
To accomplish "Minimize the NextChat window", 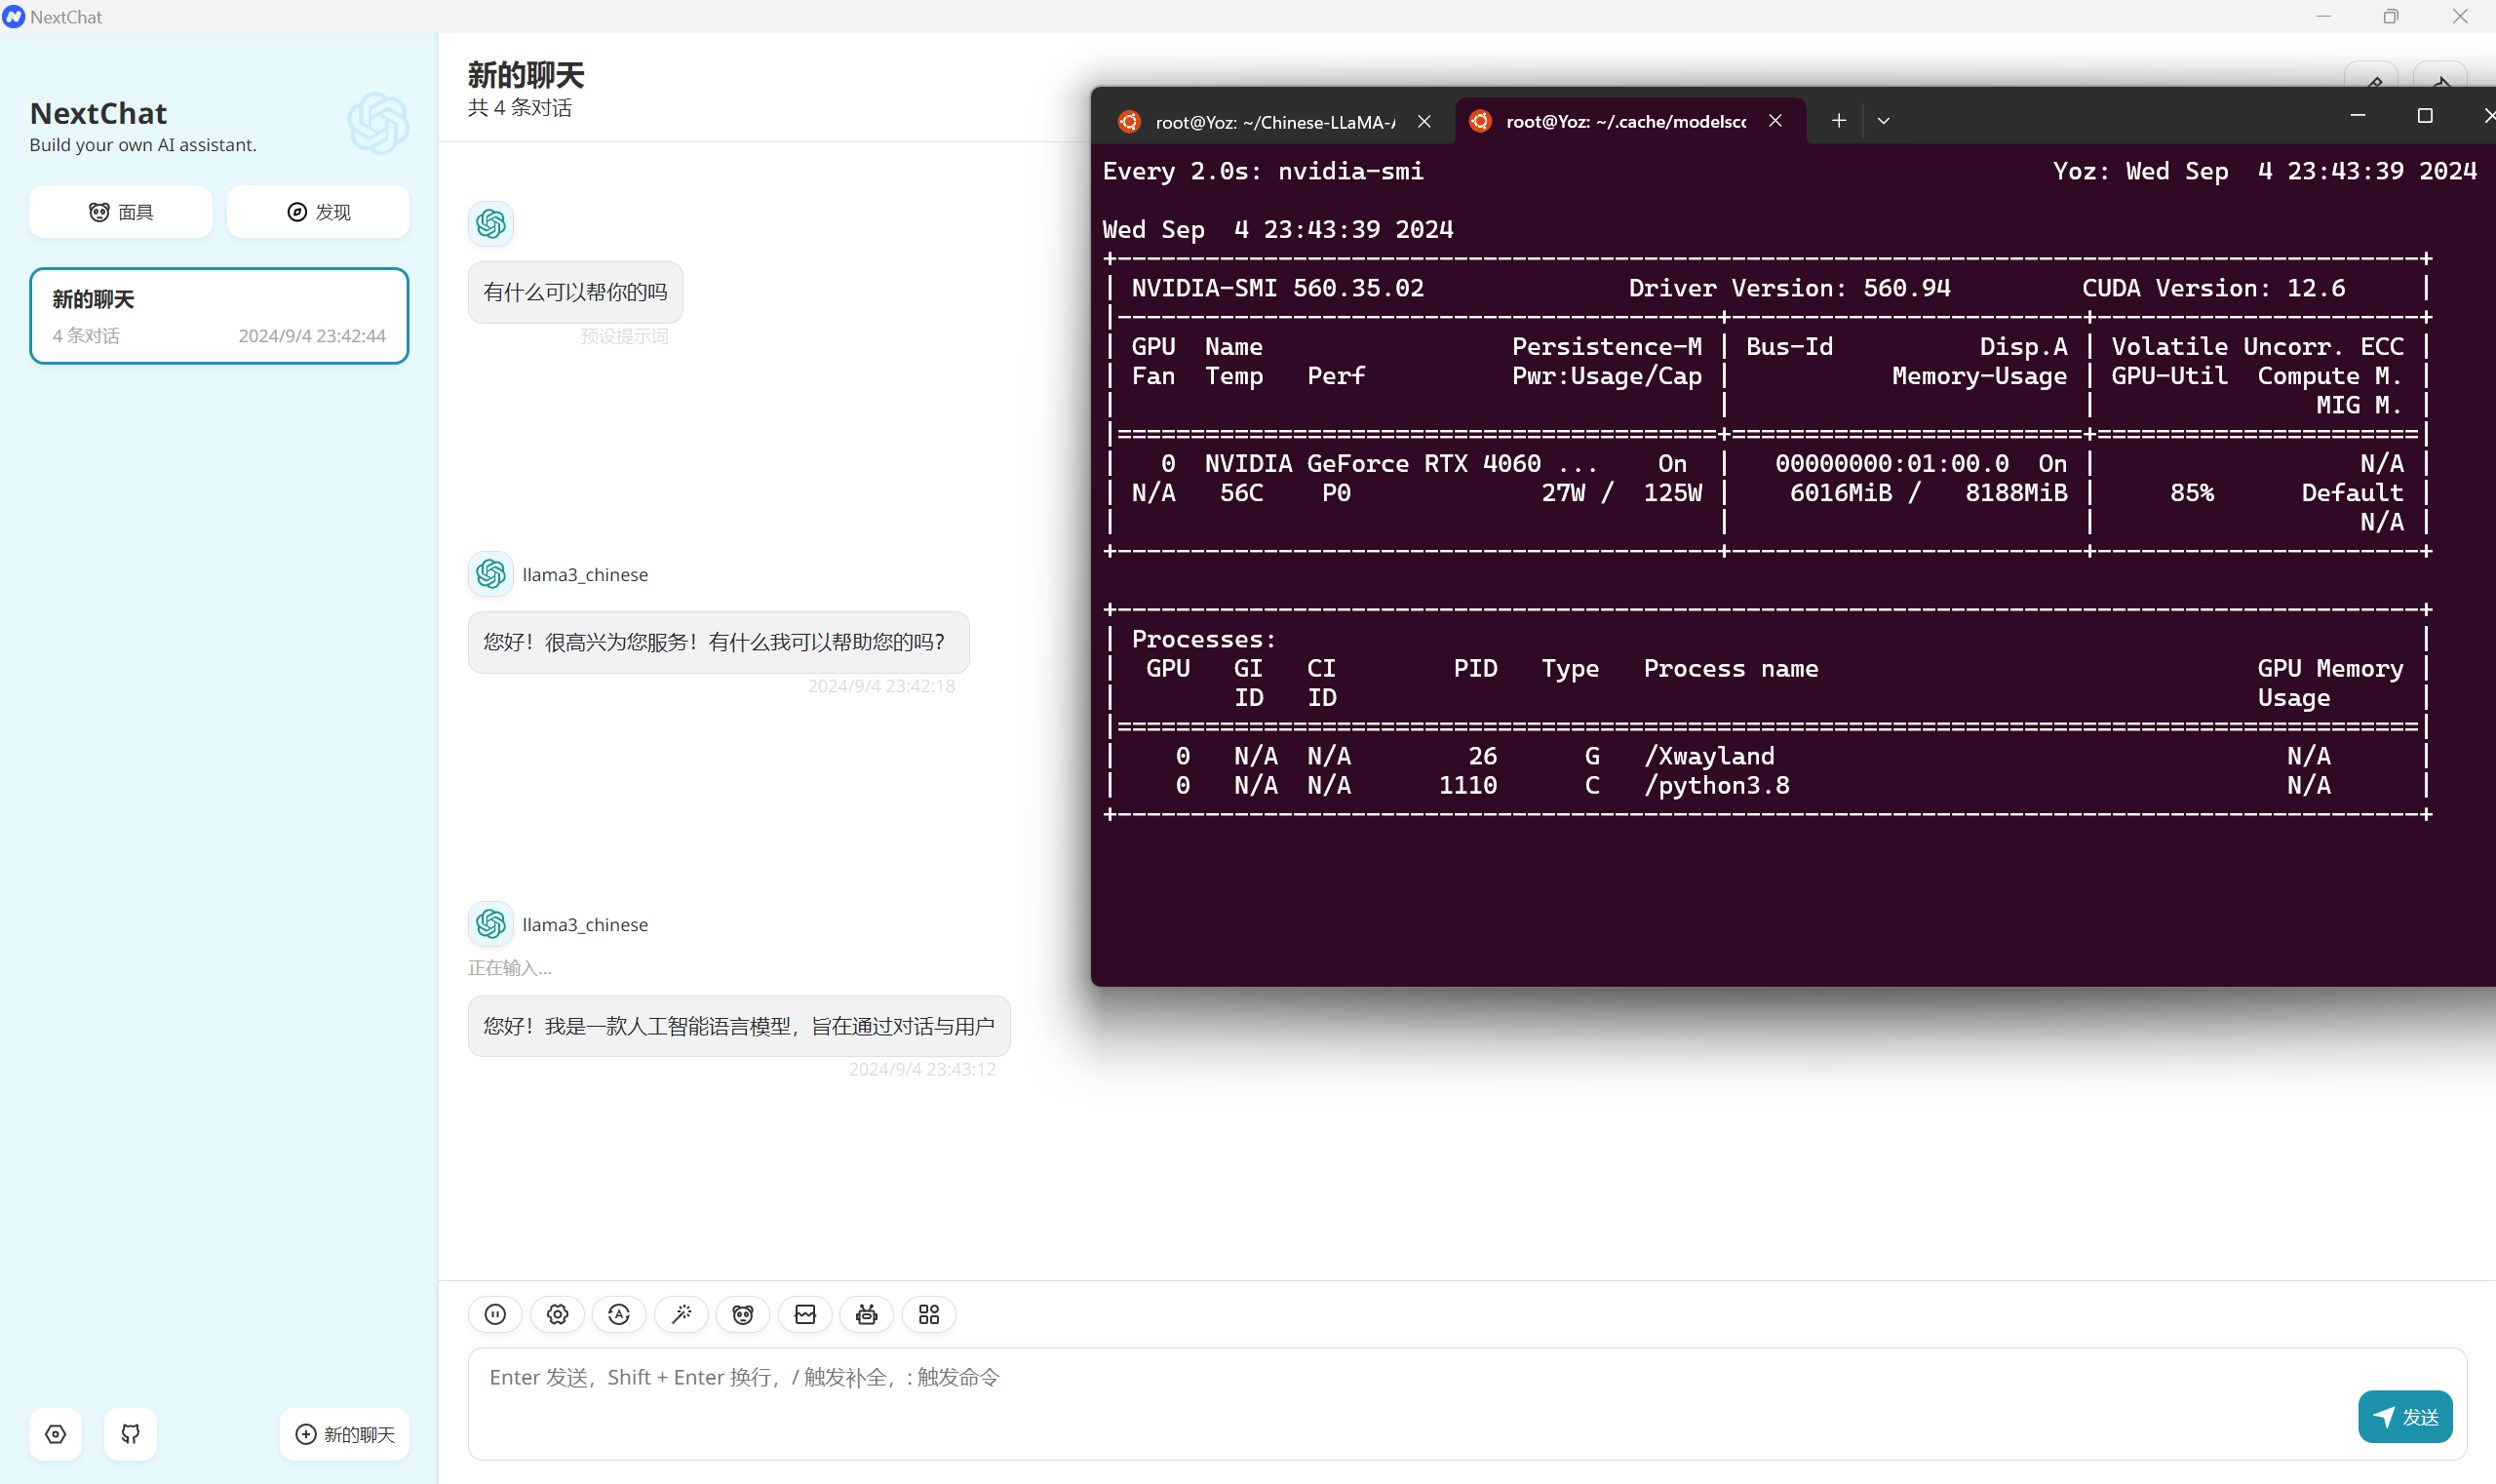I will click(2323, 16).
